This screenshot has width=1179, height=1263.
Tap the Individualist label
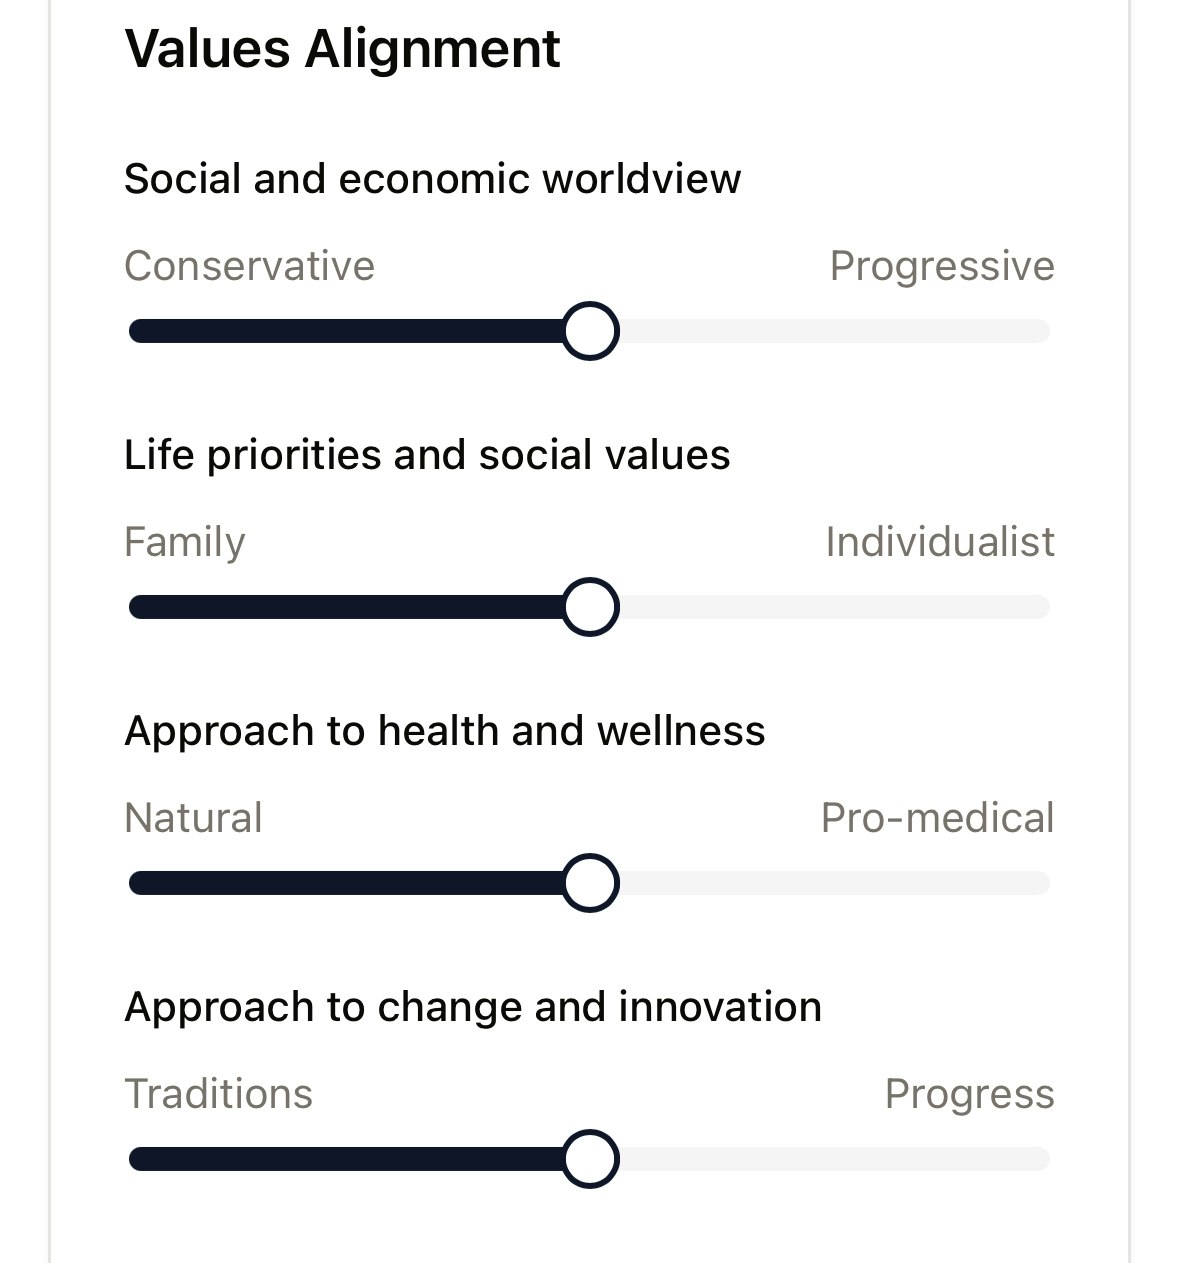(x=940, y=542)
